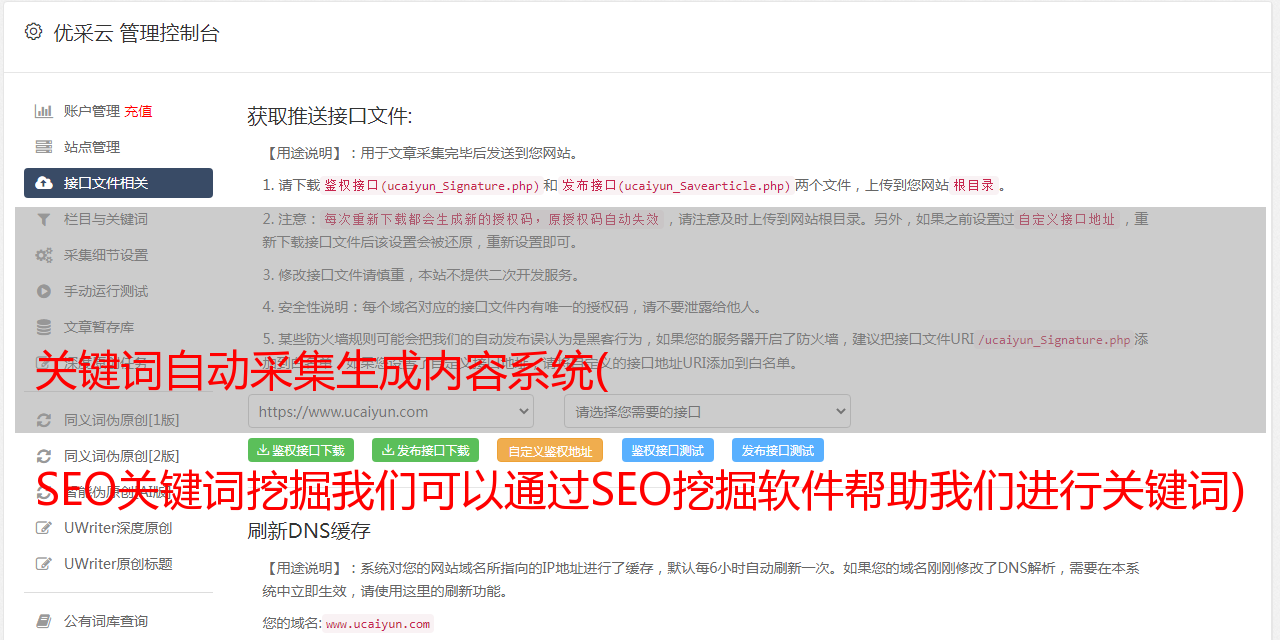This screenshot has height=640, width=1280.
Task: Run the 鉴权接口测试 button
Action: pyautogui.click(x=668, y=450)
